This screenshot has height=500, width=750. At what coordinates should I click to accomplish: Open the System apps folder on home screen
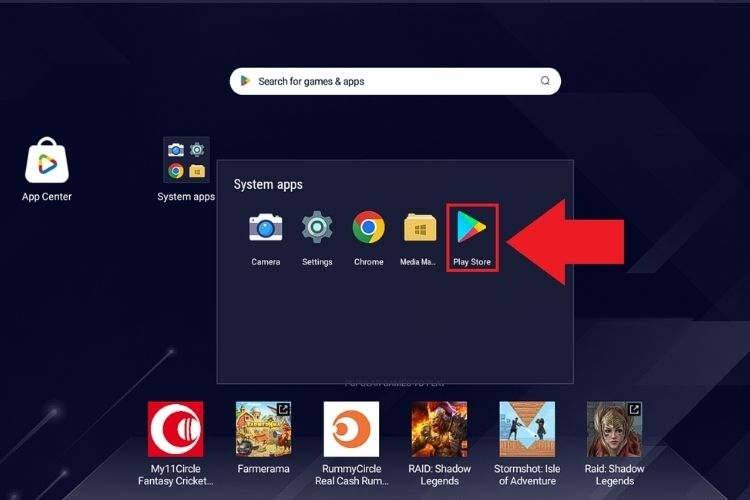tap(186, 160)
